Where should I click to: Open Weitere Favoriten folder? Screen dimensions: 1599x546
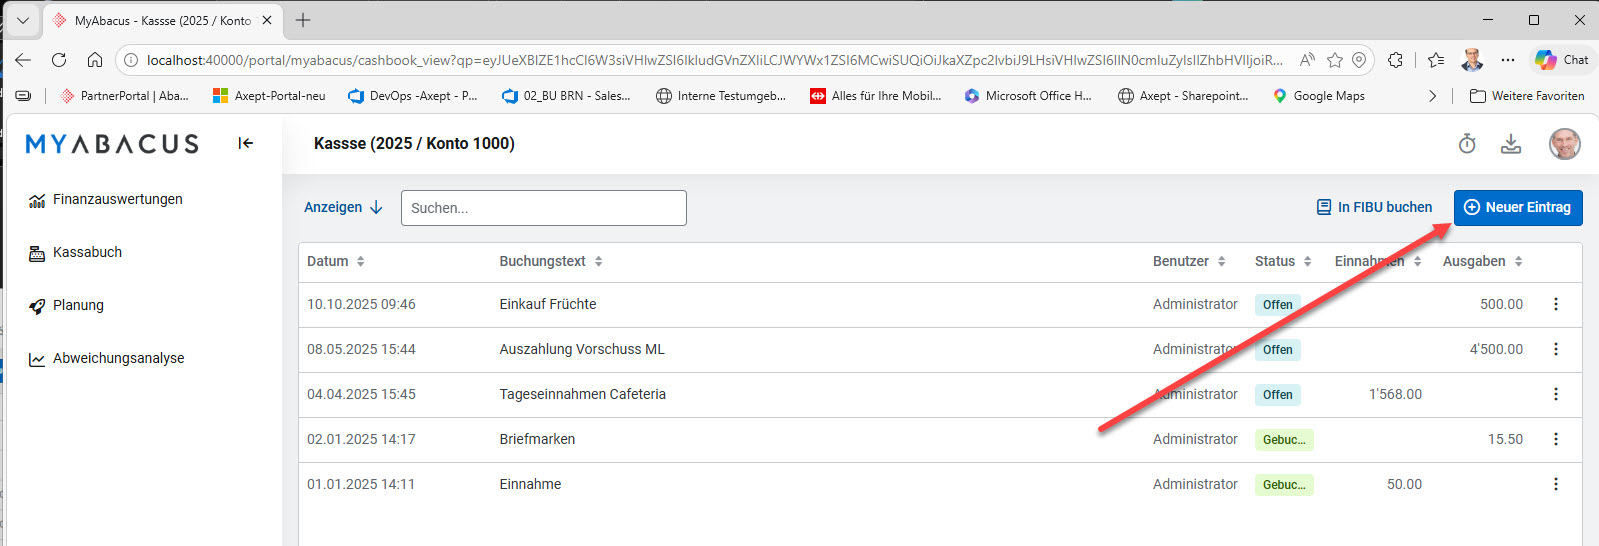click(x=1527, y=96)
